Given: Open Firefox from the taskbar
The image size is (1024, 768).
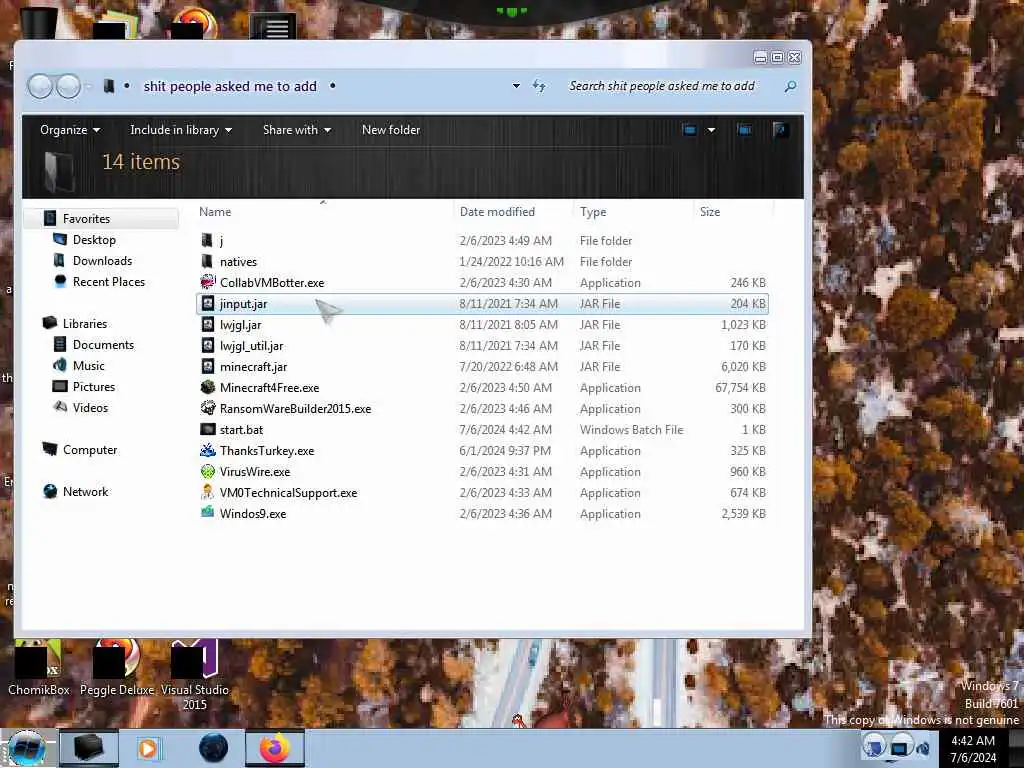Looking at the screenshot, I should point(275,748).
